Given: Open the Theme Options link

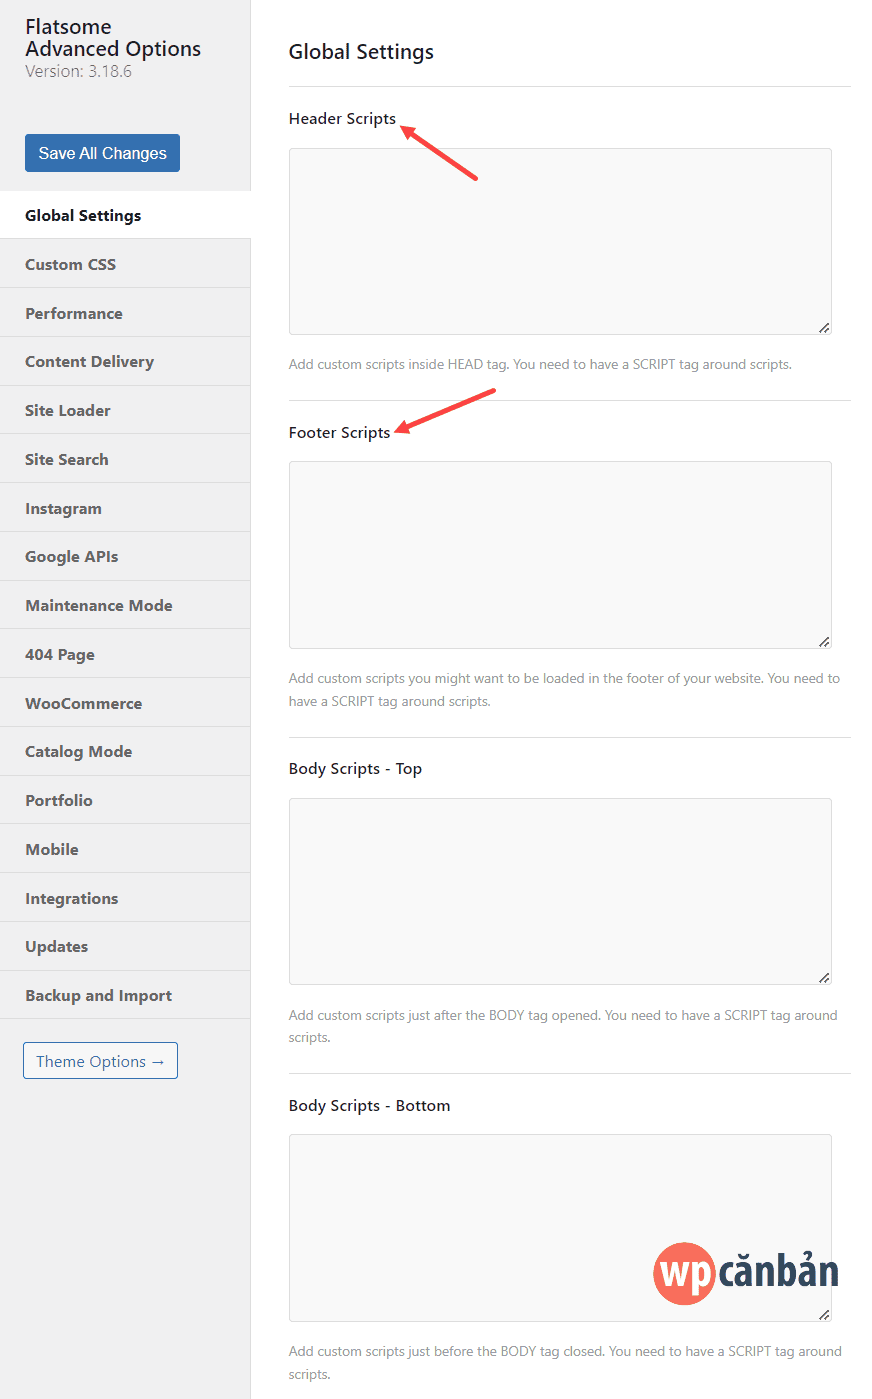Looking at the screenshot, I should [100, 1061].
